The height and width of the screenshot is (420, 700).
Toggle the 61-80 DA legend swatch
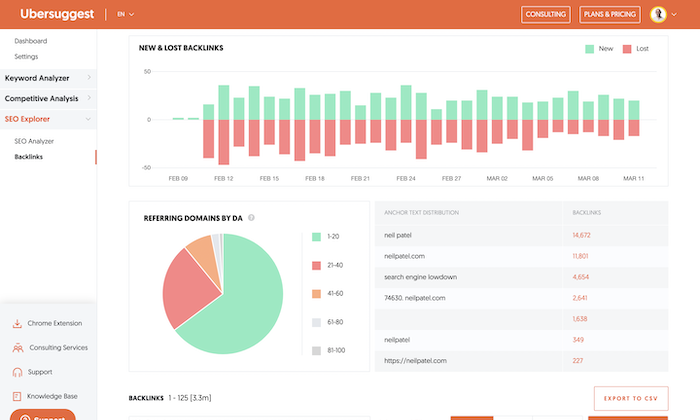[316, 322]
